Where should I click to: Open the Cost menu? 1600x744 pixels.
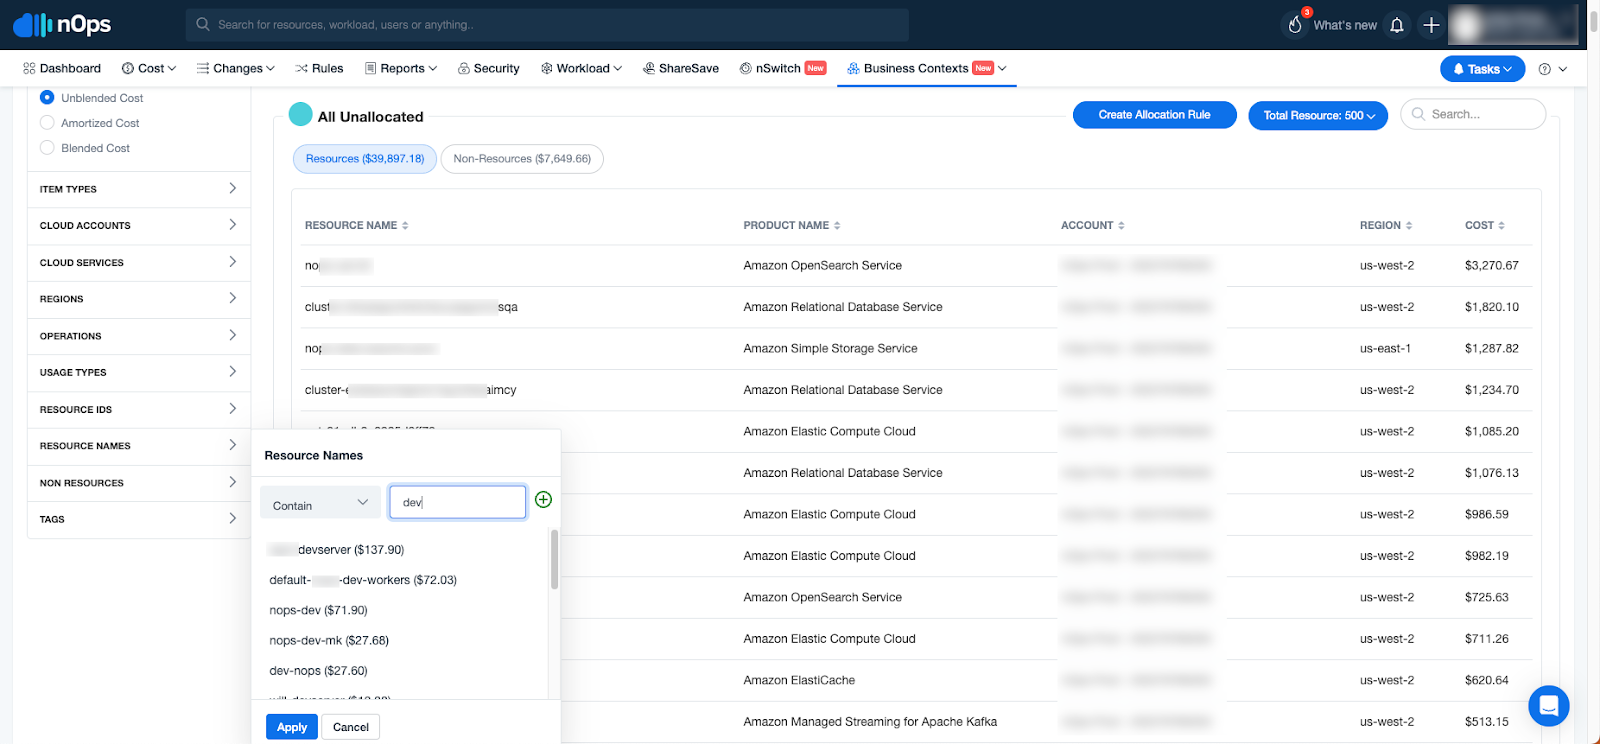click(x=149, y=69)
